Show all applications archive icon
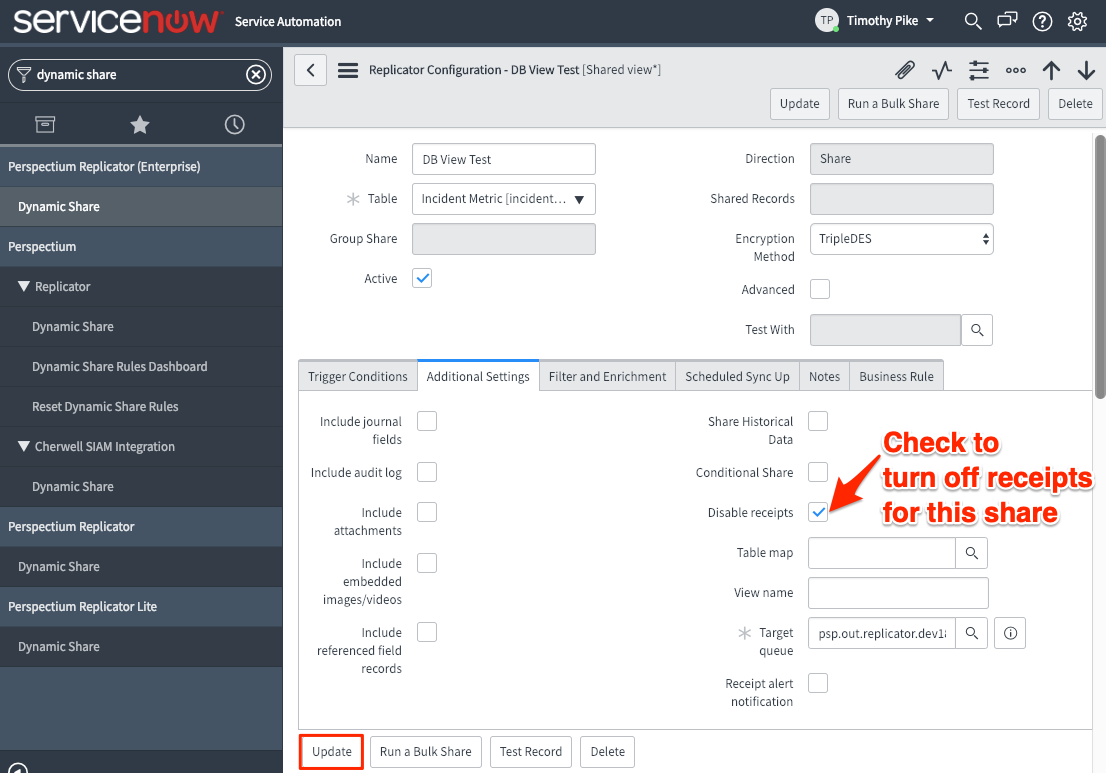Image resolution: width=1106 pixels, height=773 pixels. (x=45, y=125)
